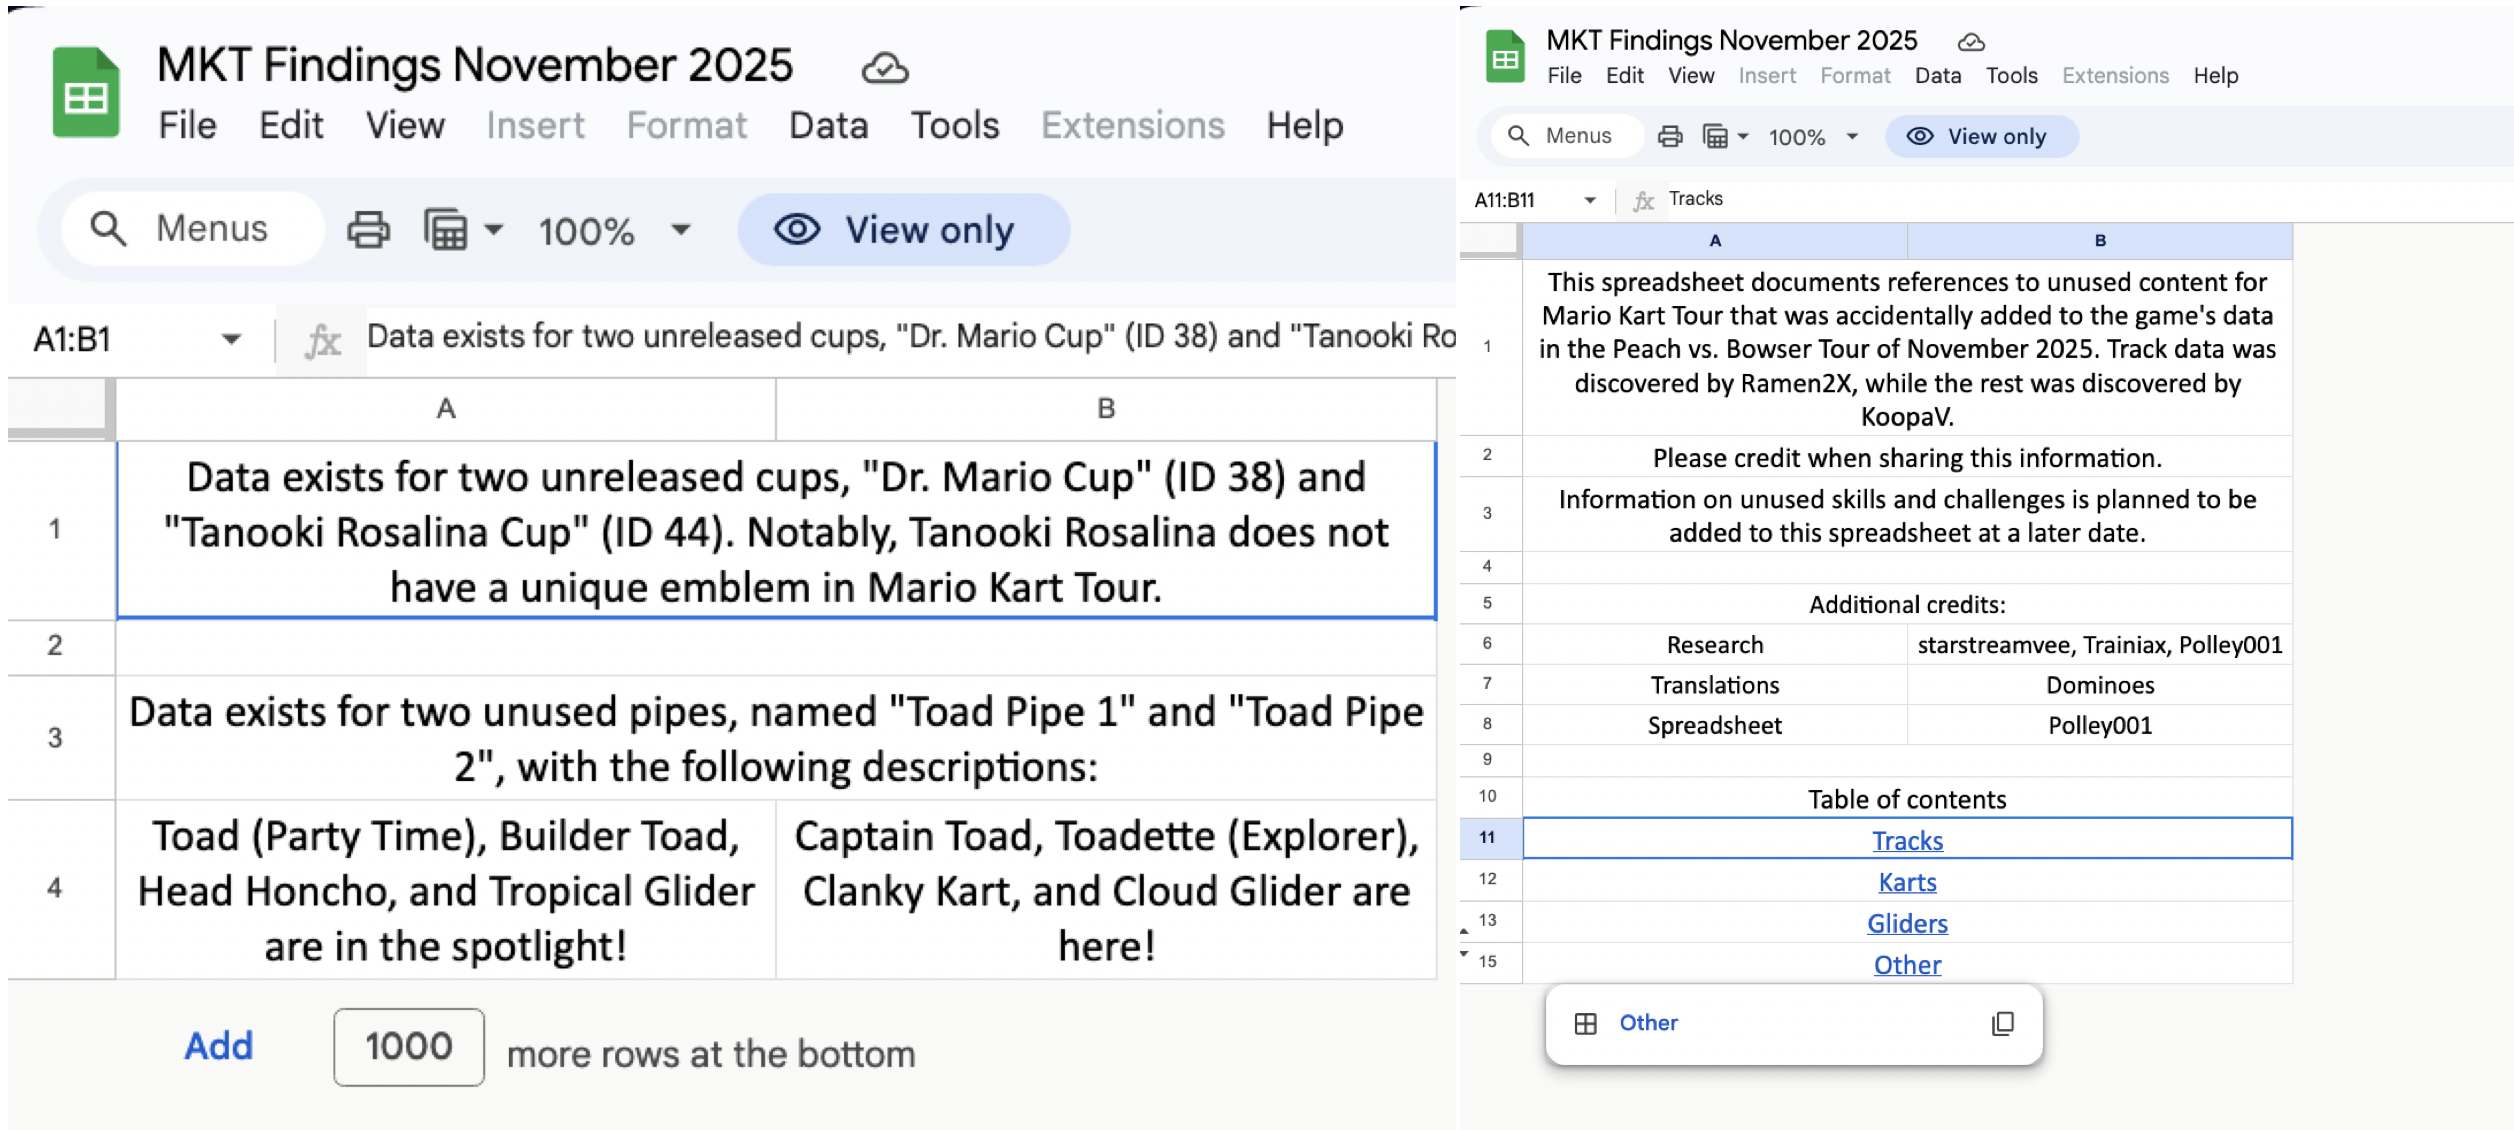Screen dimensions: 2514x1130
Task: Click copy icon in the Other link popup
Action: click(2002, 1023)
